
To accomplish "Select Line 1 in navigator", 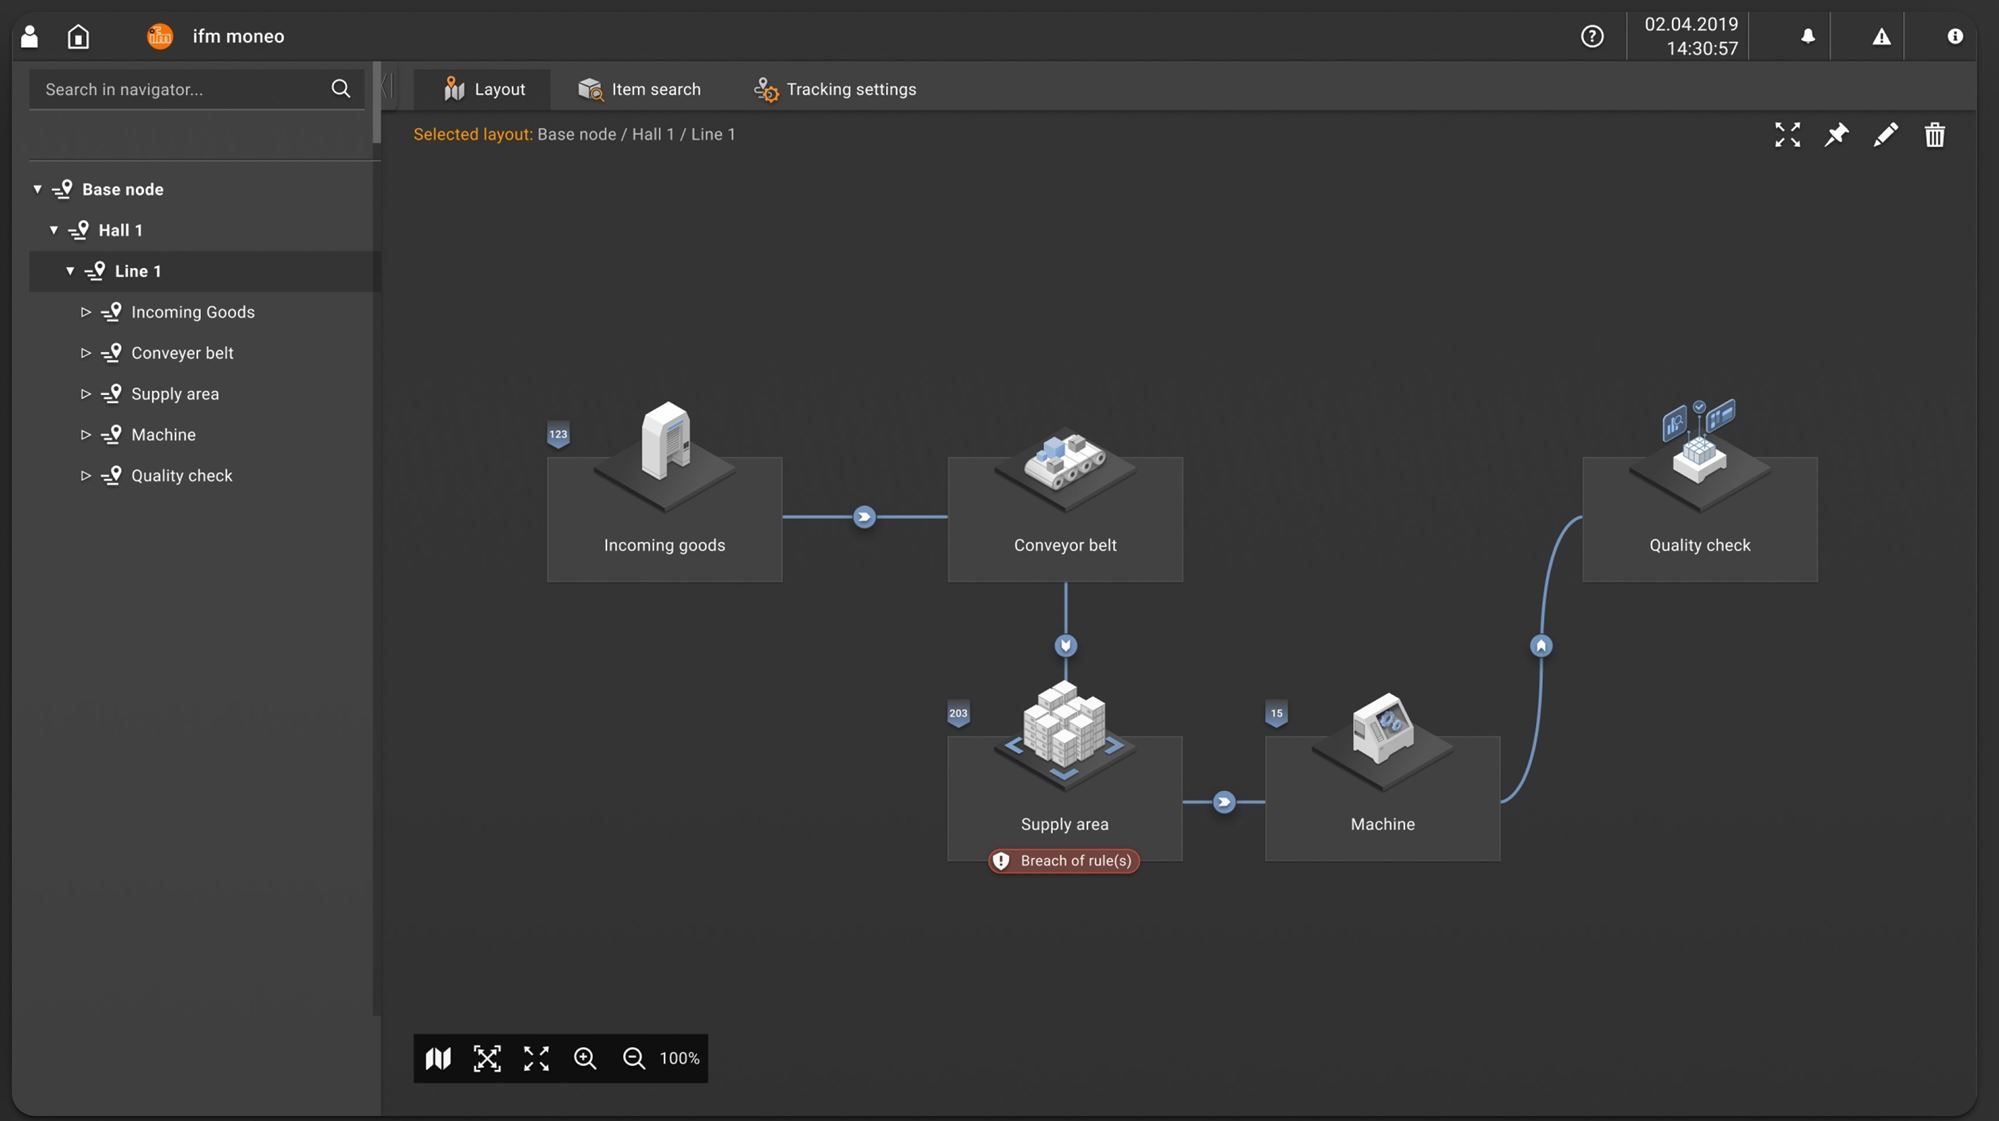I will click(x=138, y=271).
